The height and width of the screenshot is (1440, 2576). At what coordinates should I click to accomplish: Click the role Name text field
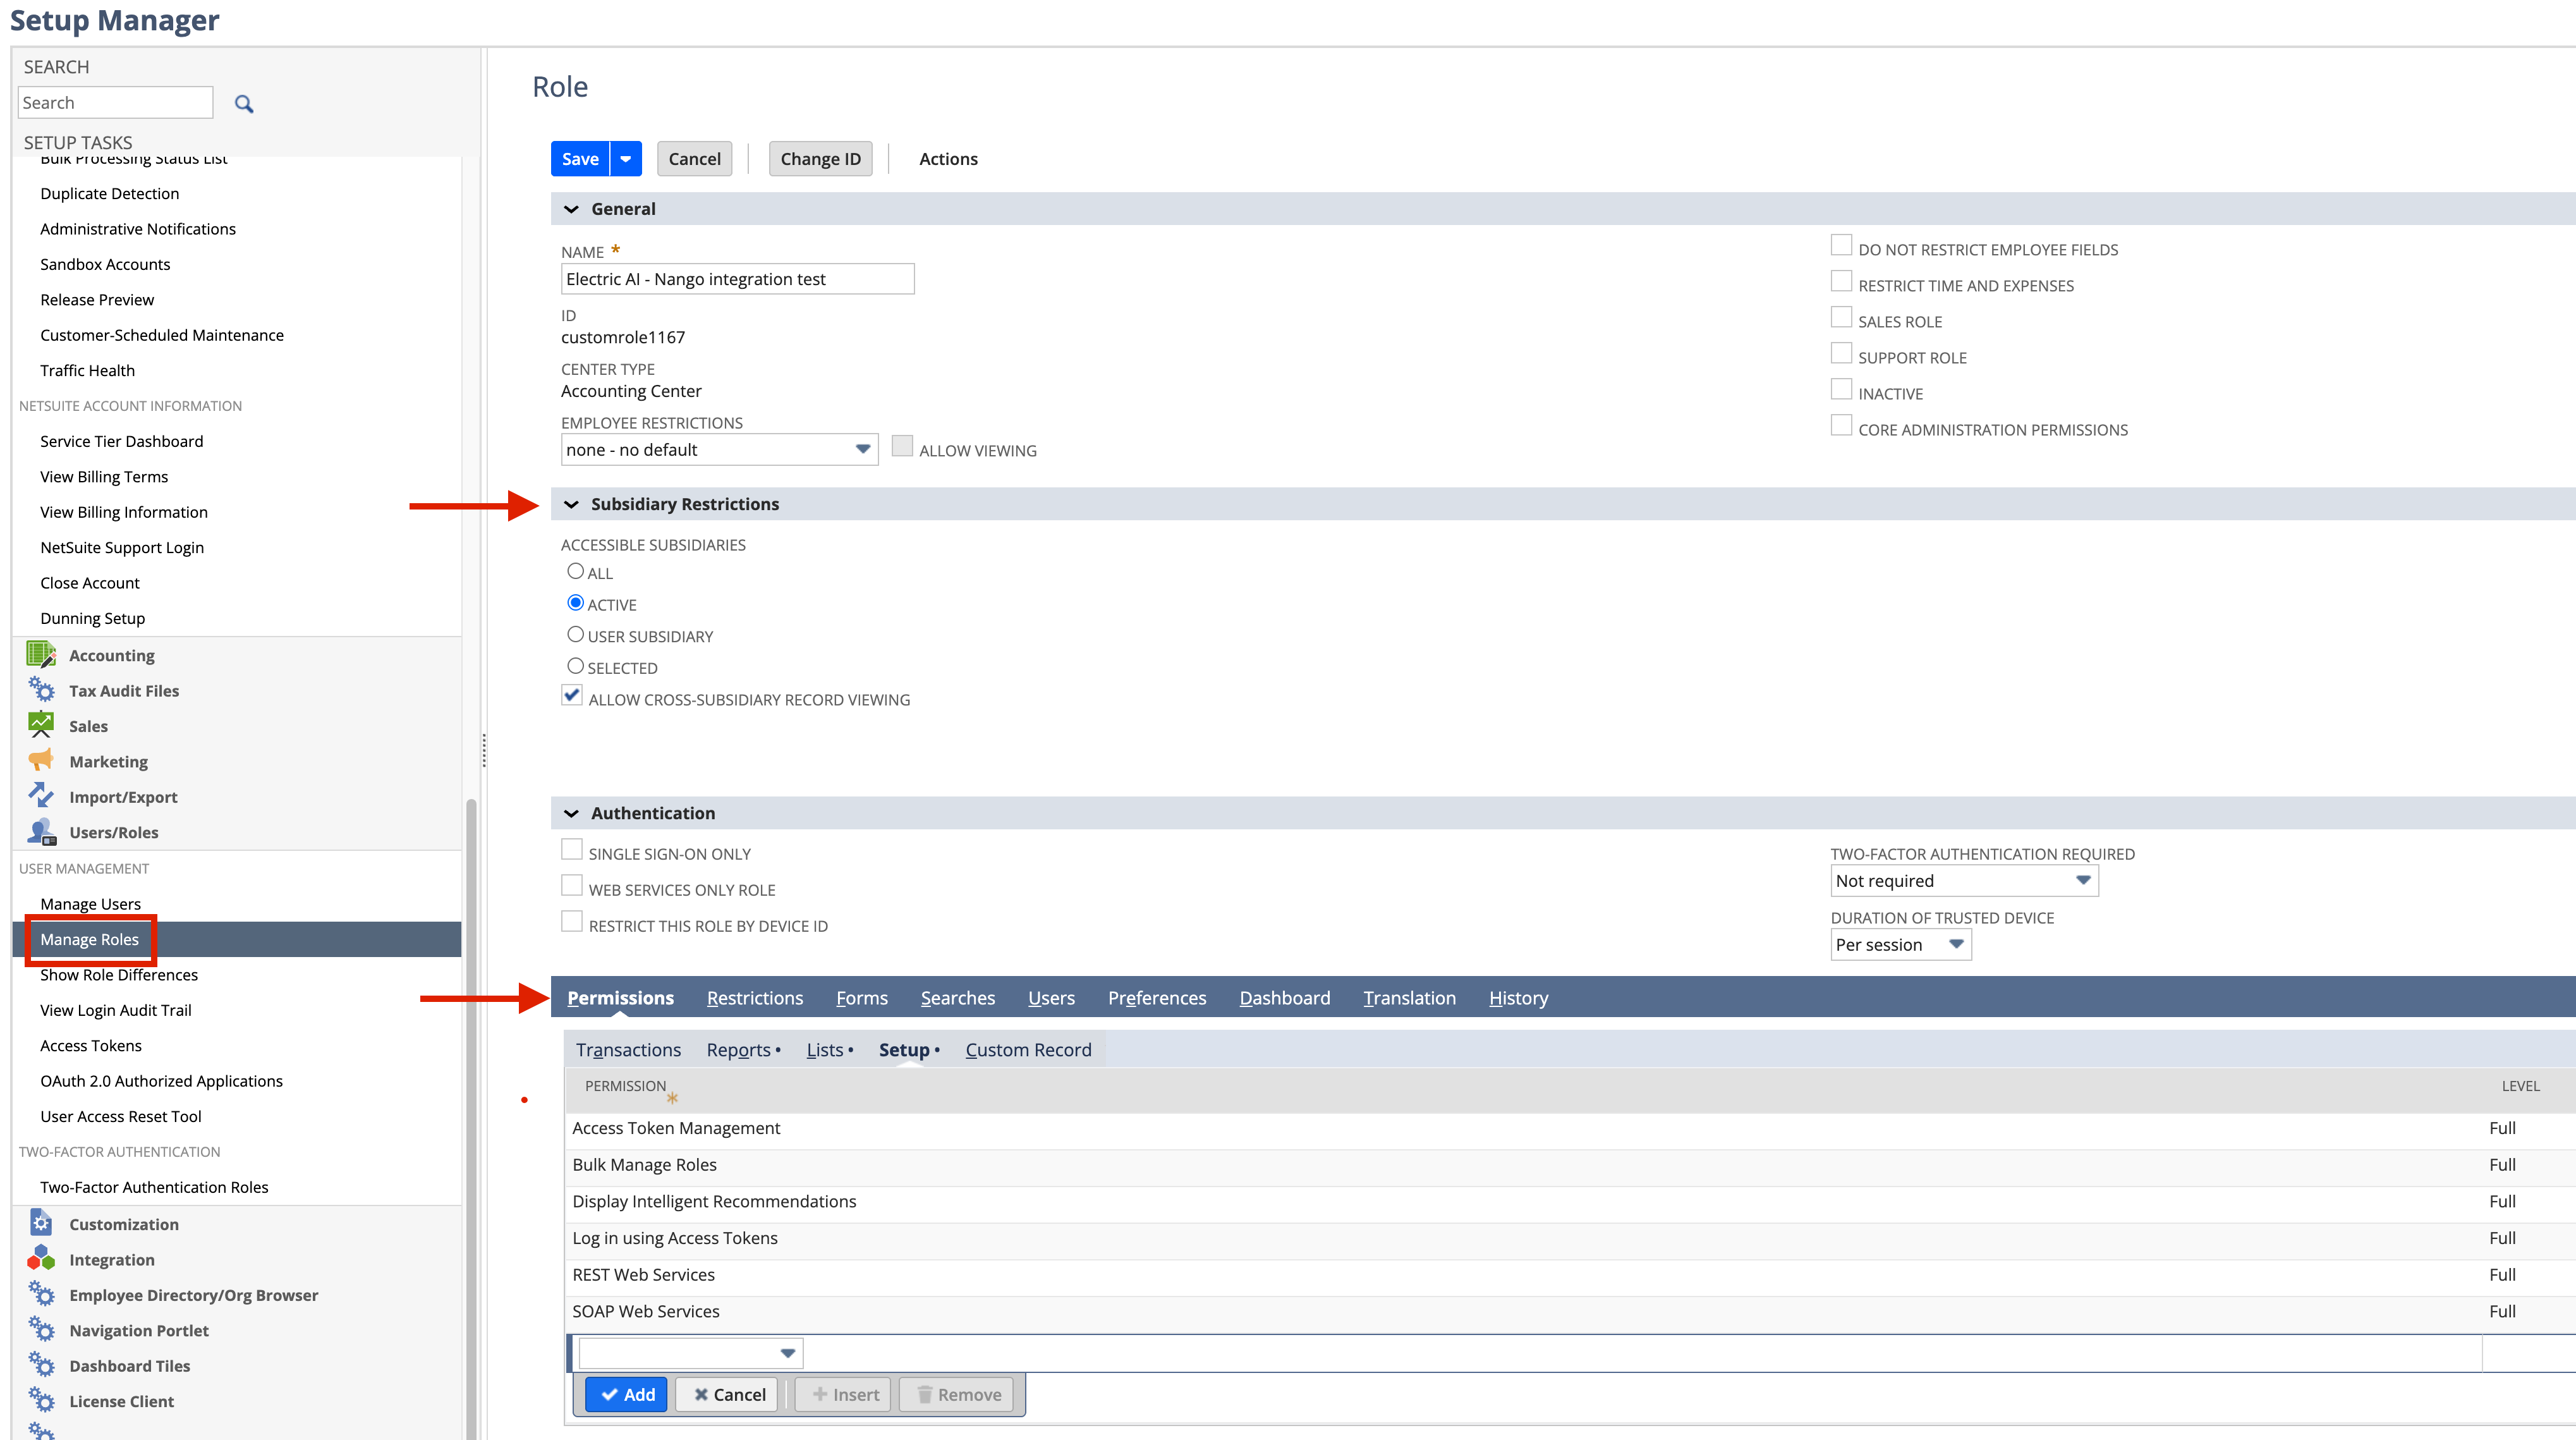coord(737,279)
